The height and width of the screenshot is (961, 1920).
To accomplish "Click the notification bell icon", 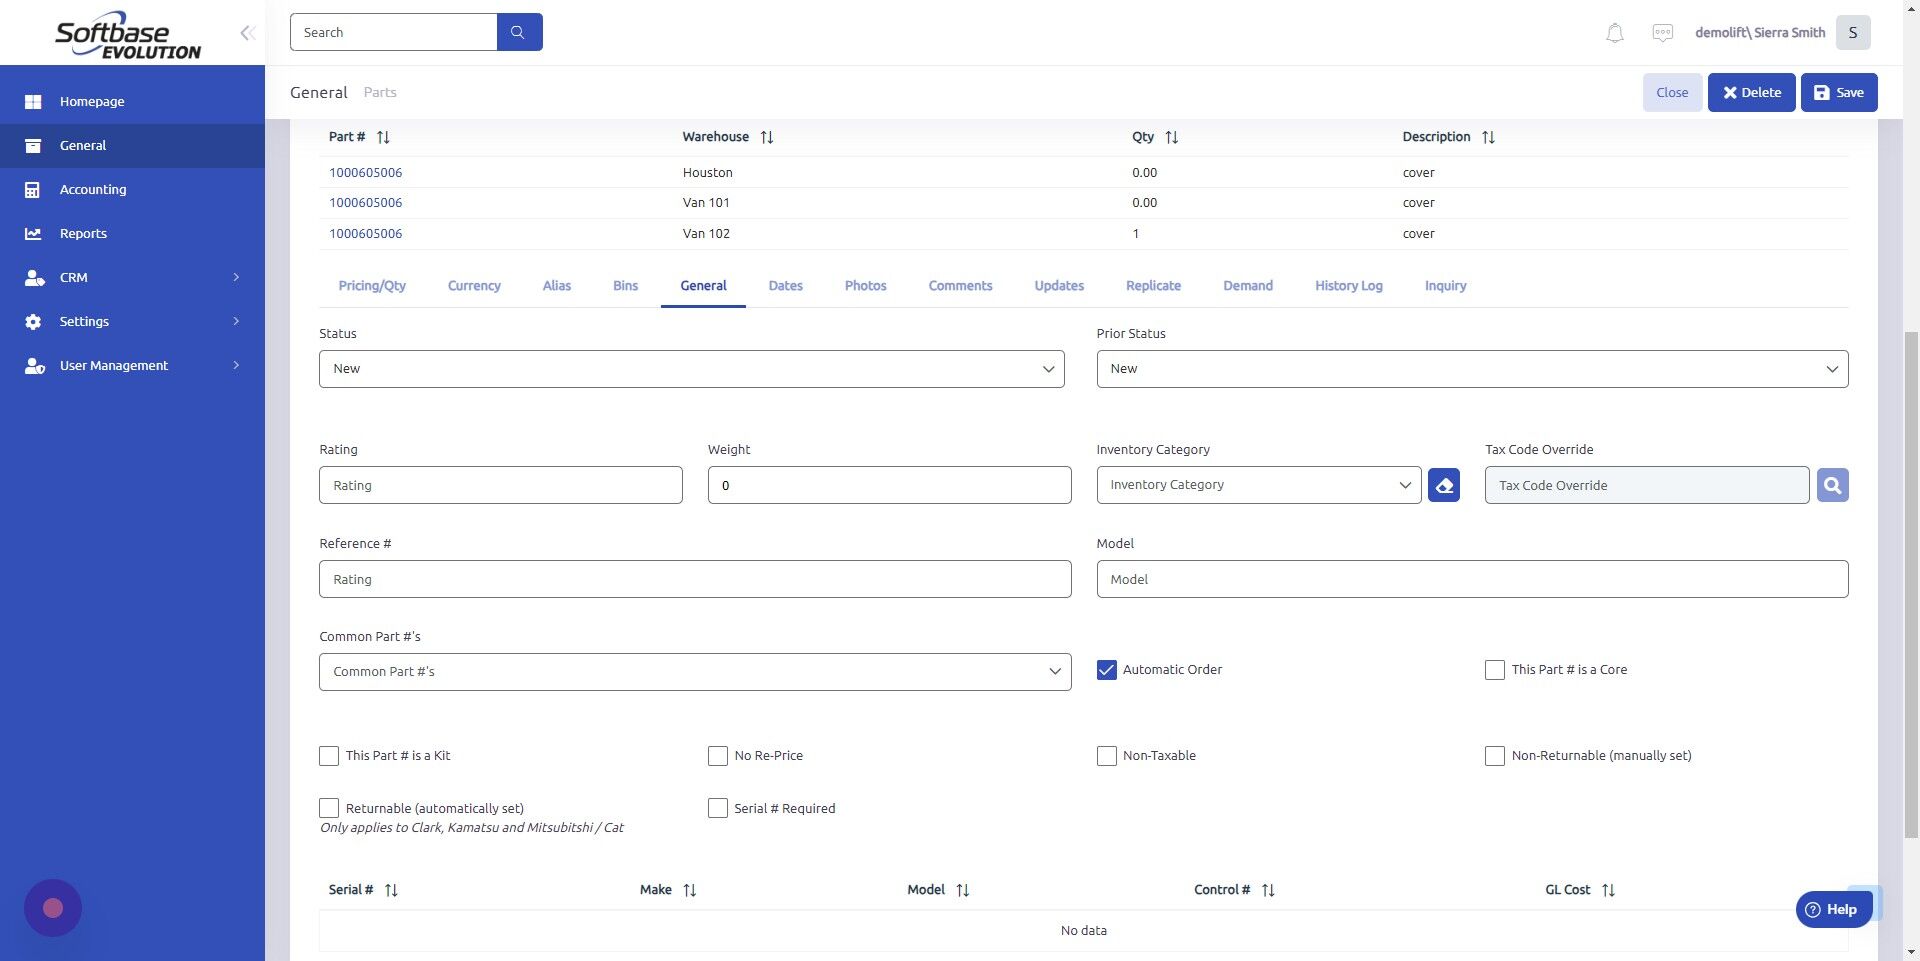I will coord(1613,32).
